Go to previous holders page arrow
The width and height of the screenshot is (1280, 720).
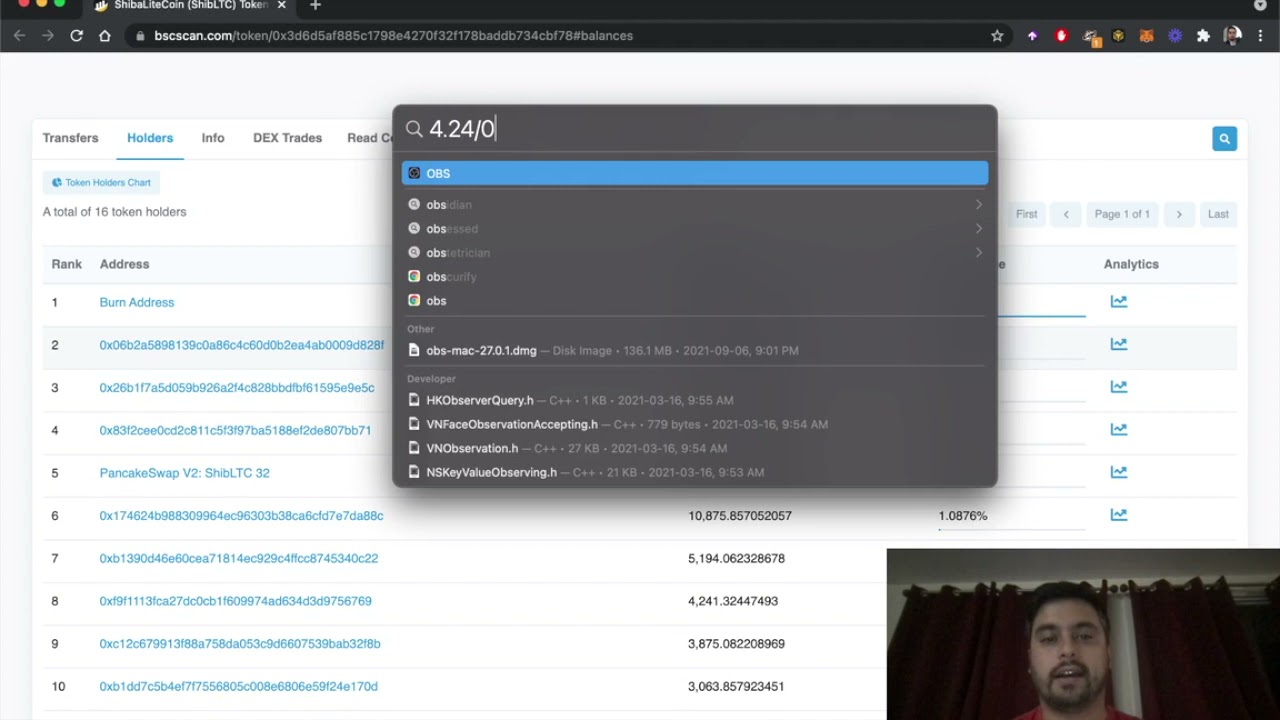1066,214
